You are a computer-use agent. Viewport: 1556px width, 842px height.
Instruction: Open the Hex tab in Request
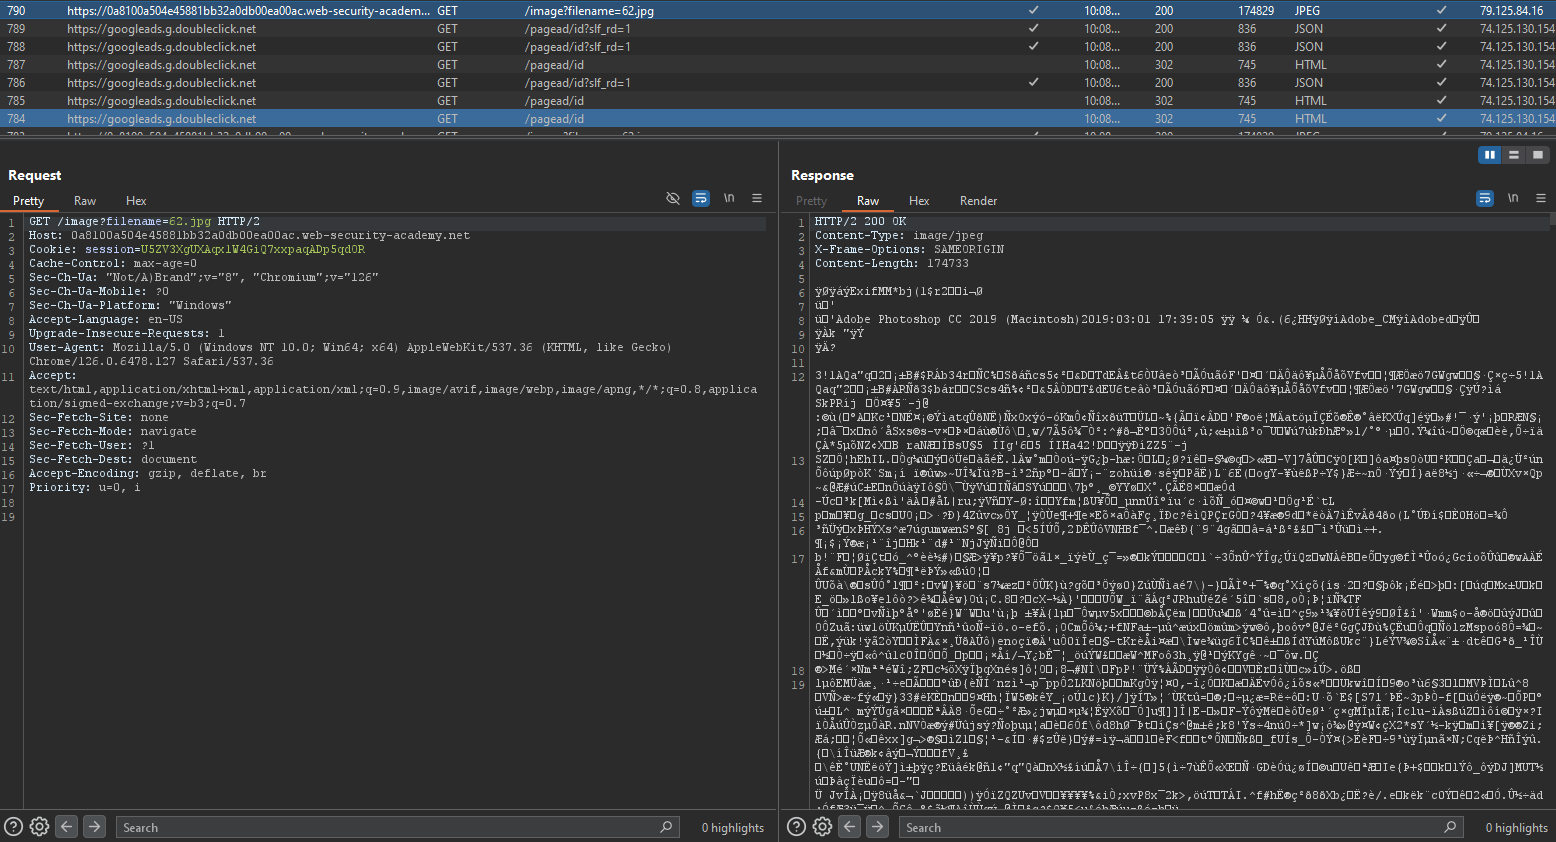pyautogui.click(x=136, y=201)
